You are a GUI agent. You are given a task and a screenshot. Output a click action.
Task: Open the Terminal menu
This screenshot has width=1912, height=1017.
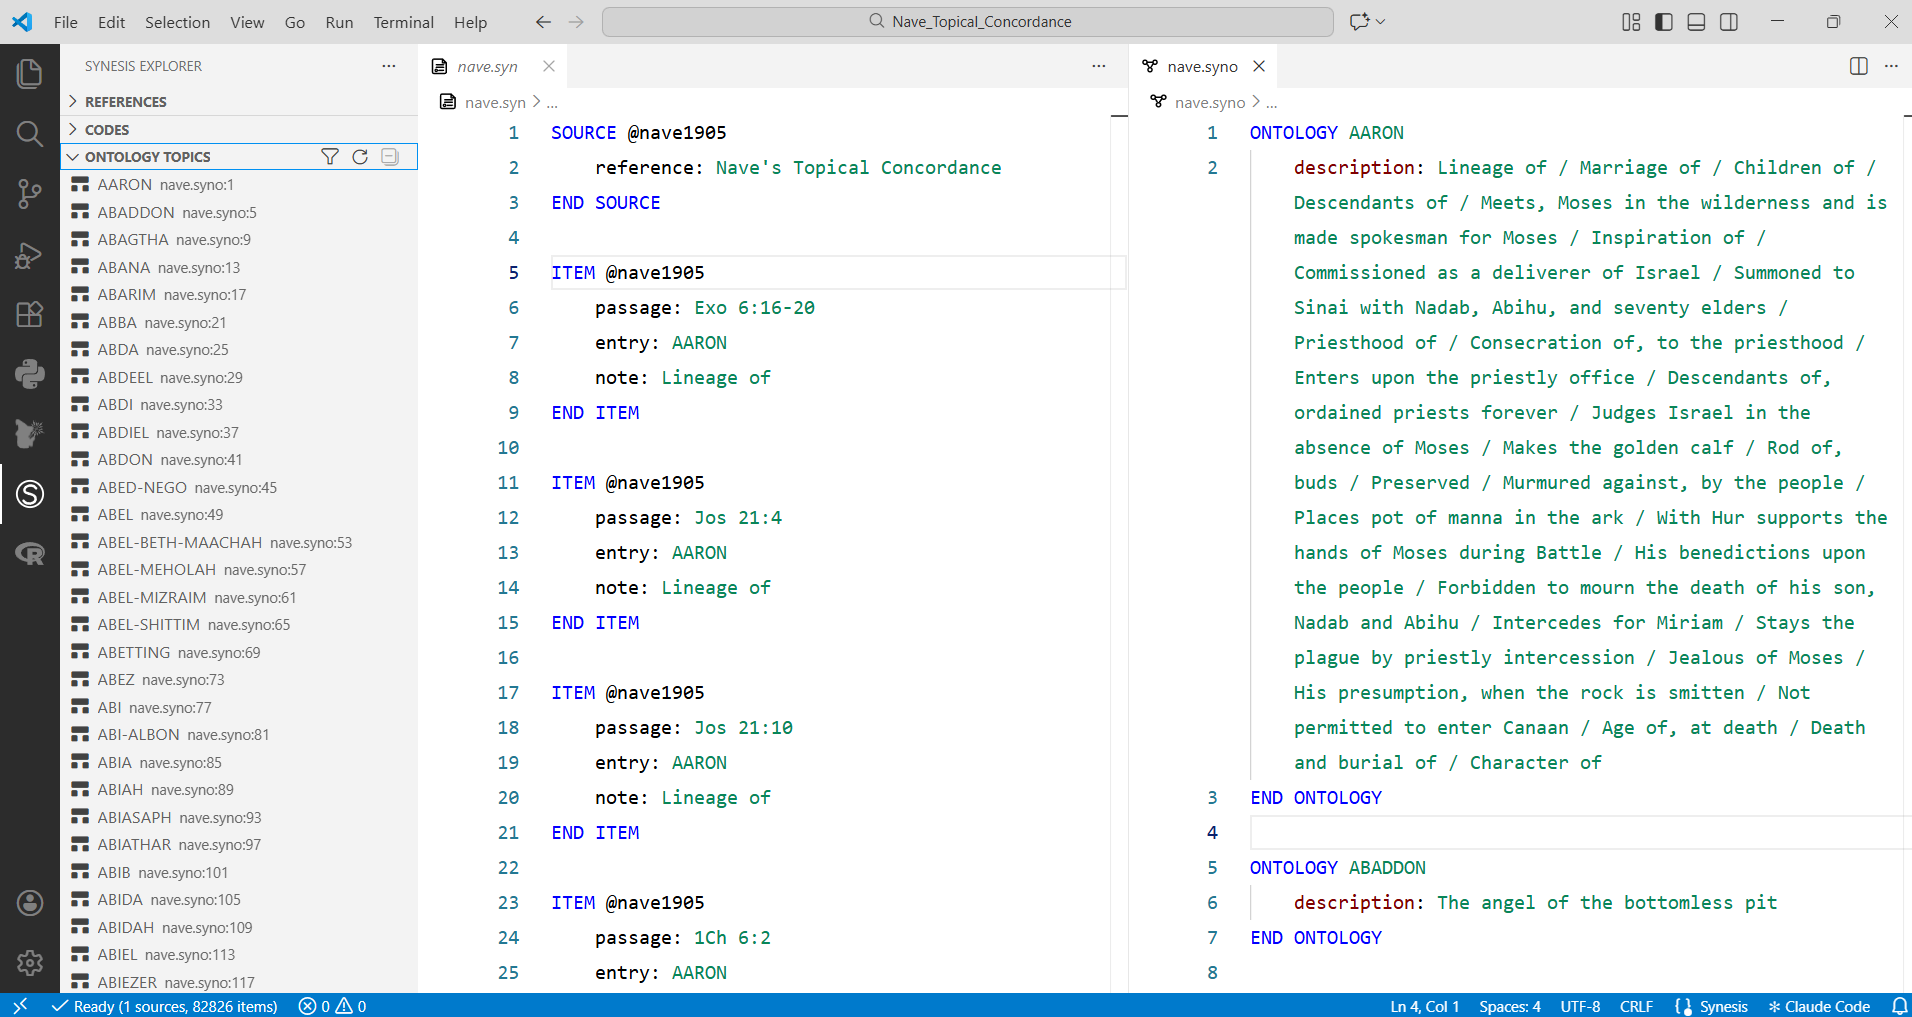[x=403, y=22]
